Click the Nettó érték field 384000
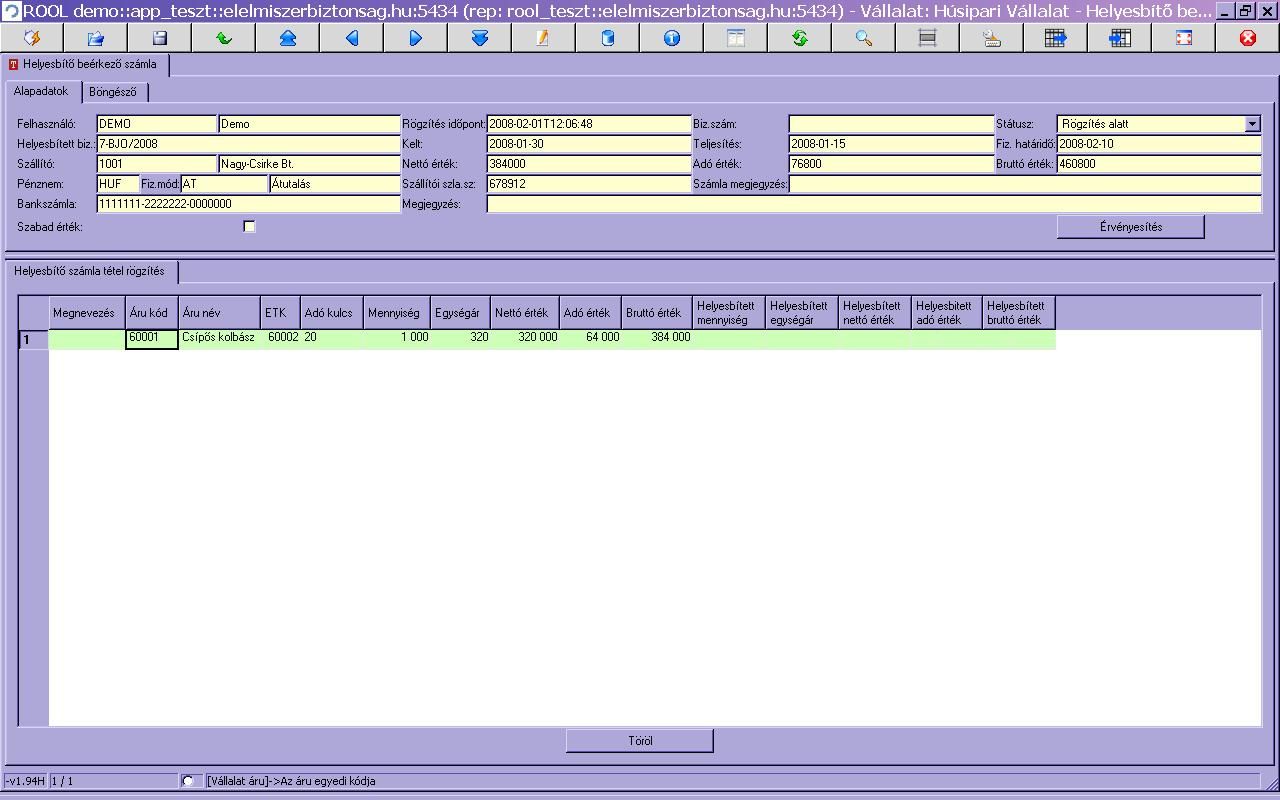 589,164
